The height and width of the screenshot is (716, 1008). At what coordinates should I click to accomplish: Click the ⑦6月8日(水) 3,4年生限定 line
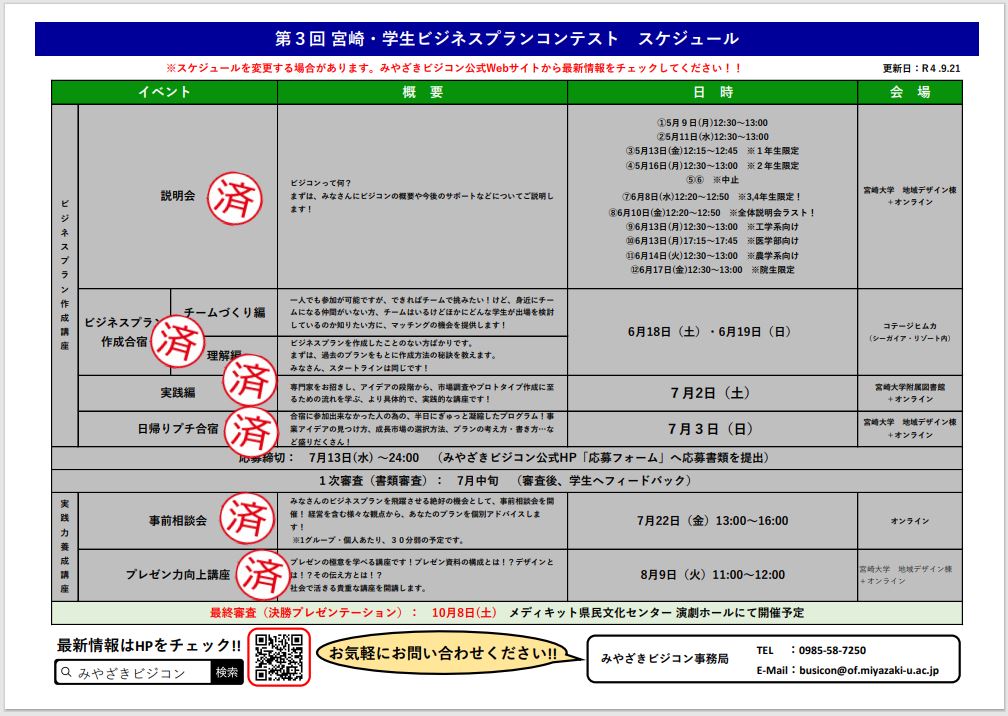point(712,197)
